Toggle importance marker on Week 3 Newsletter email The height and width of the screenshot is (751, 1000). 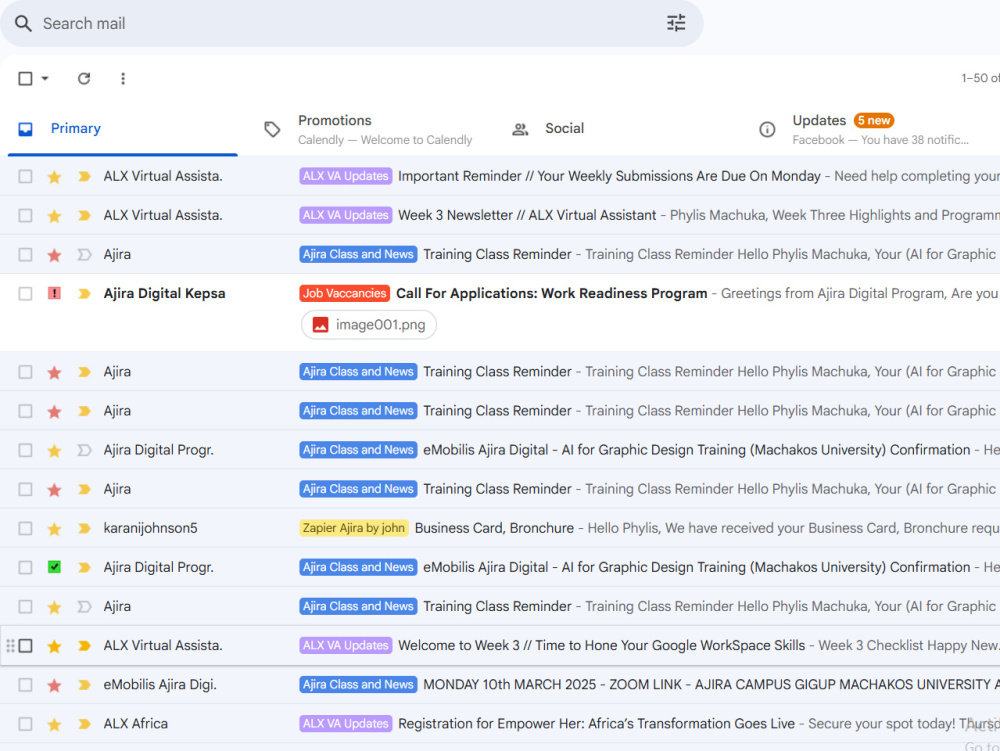coord(84,215)
